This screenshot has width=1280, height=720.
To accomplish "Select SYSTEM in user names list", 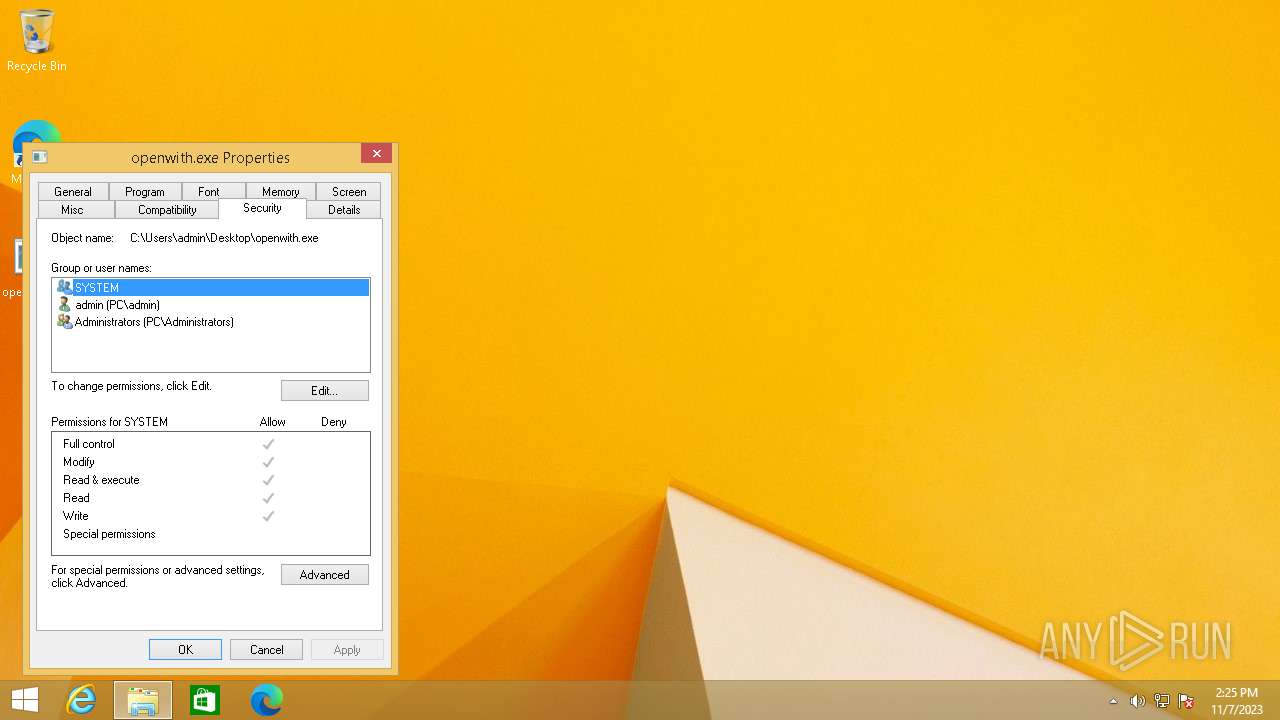I will (x=211, y=287).
